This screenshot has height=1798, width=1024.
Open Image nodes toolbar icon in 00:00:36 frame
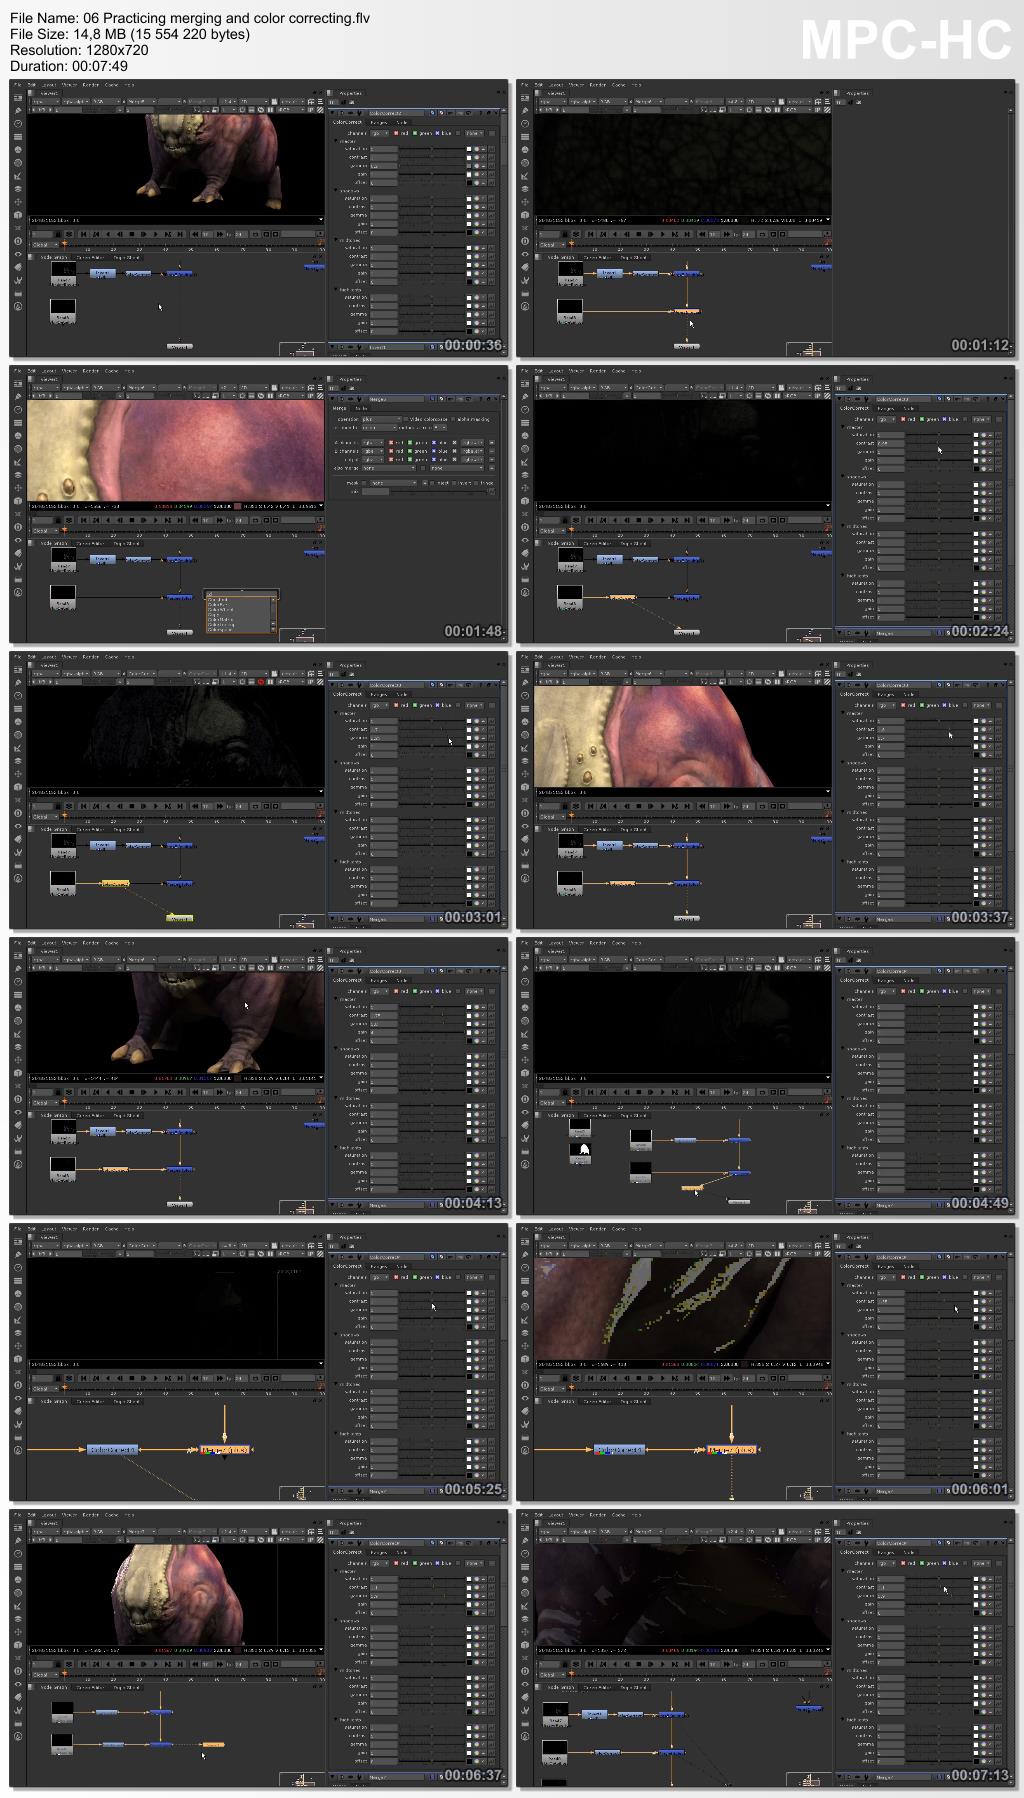tap(18, 98)
